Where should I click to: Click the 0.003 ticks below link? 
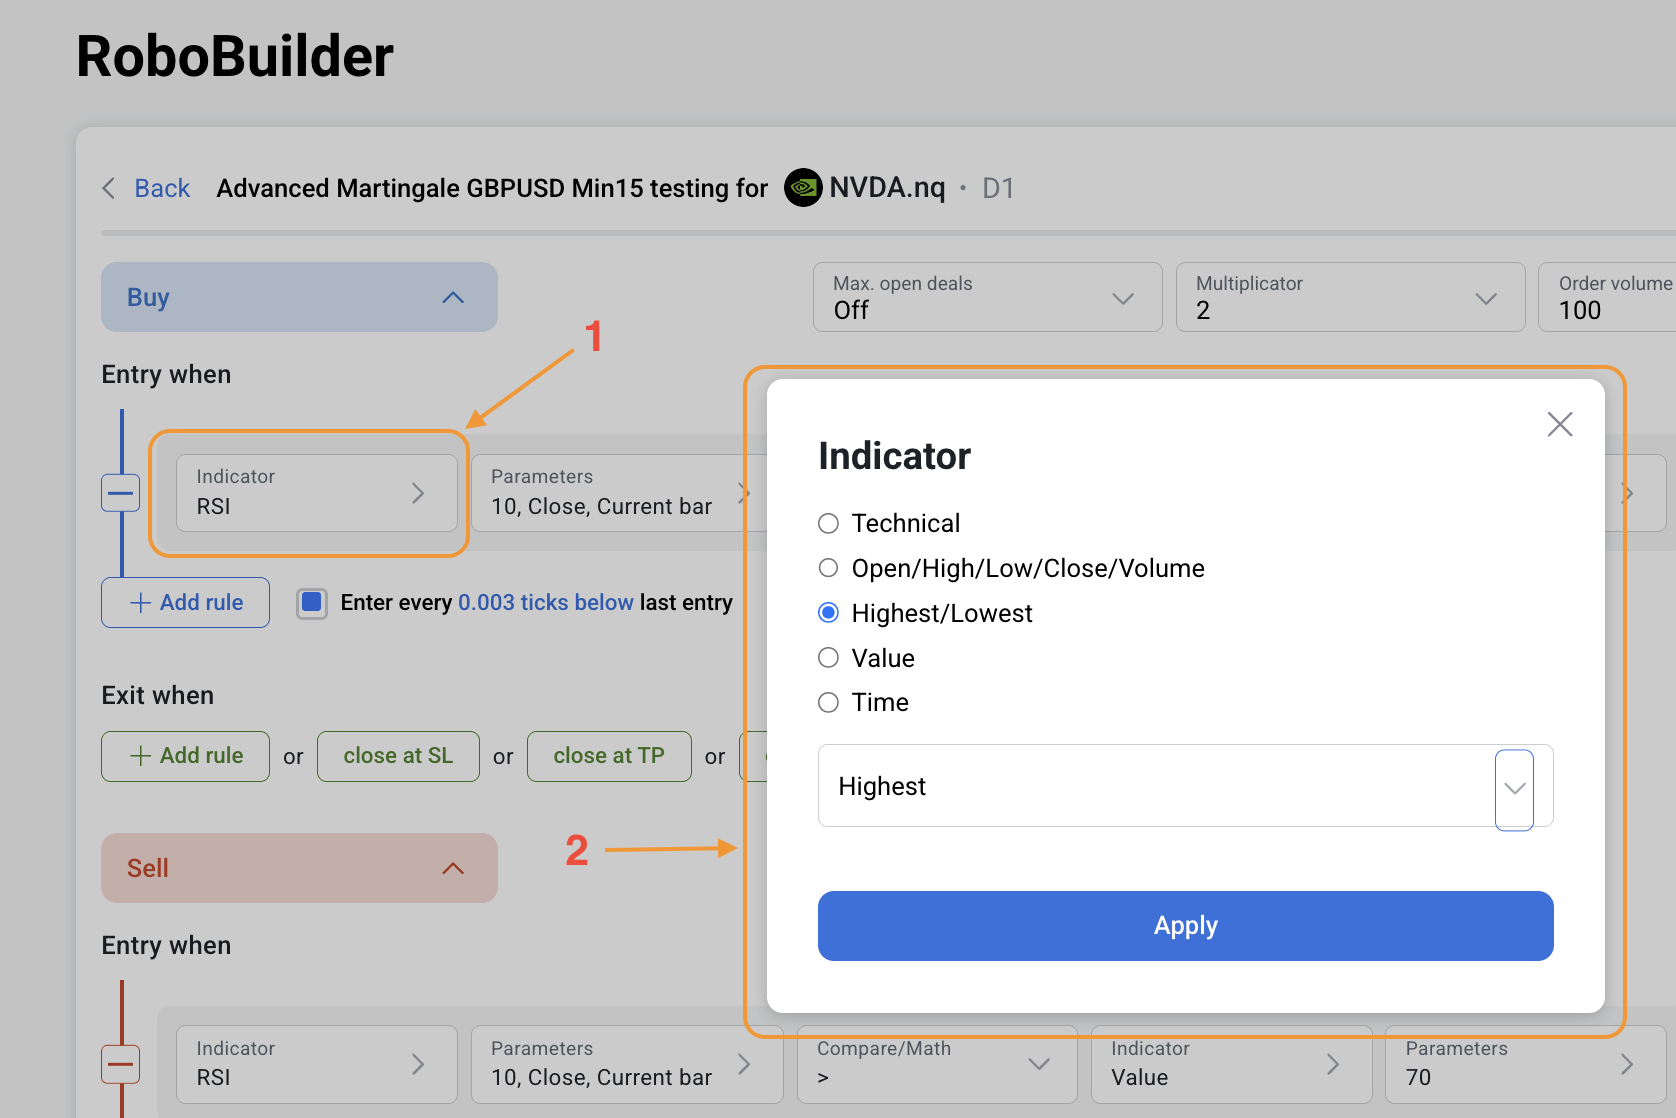pos(546,602)
